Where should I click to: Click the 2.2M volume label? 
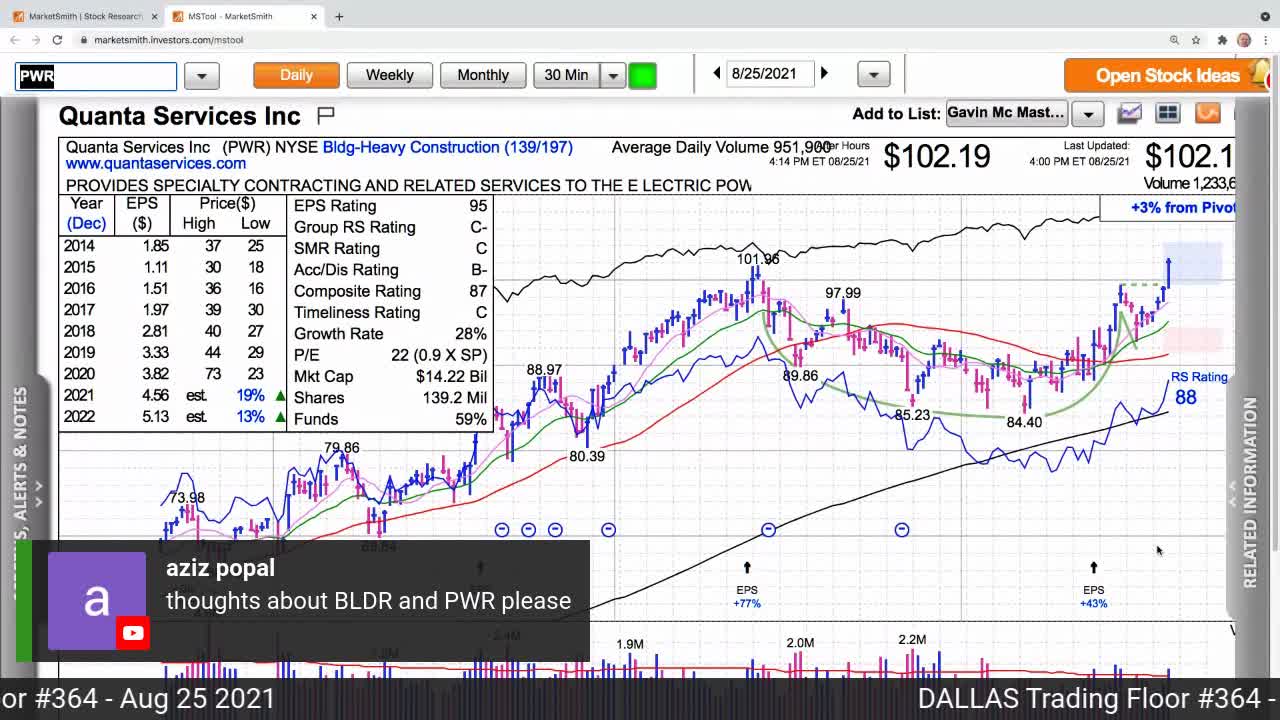pos(912,639)
